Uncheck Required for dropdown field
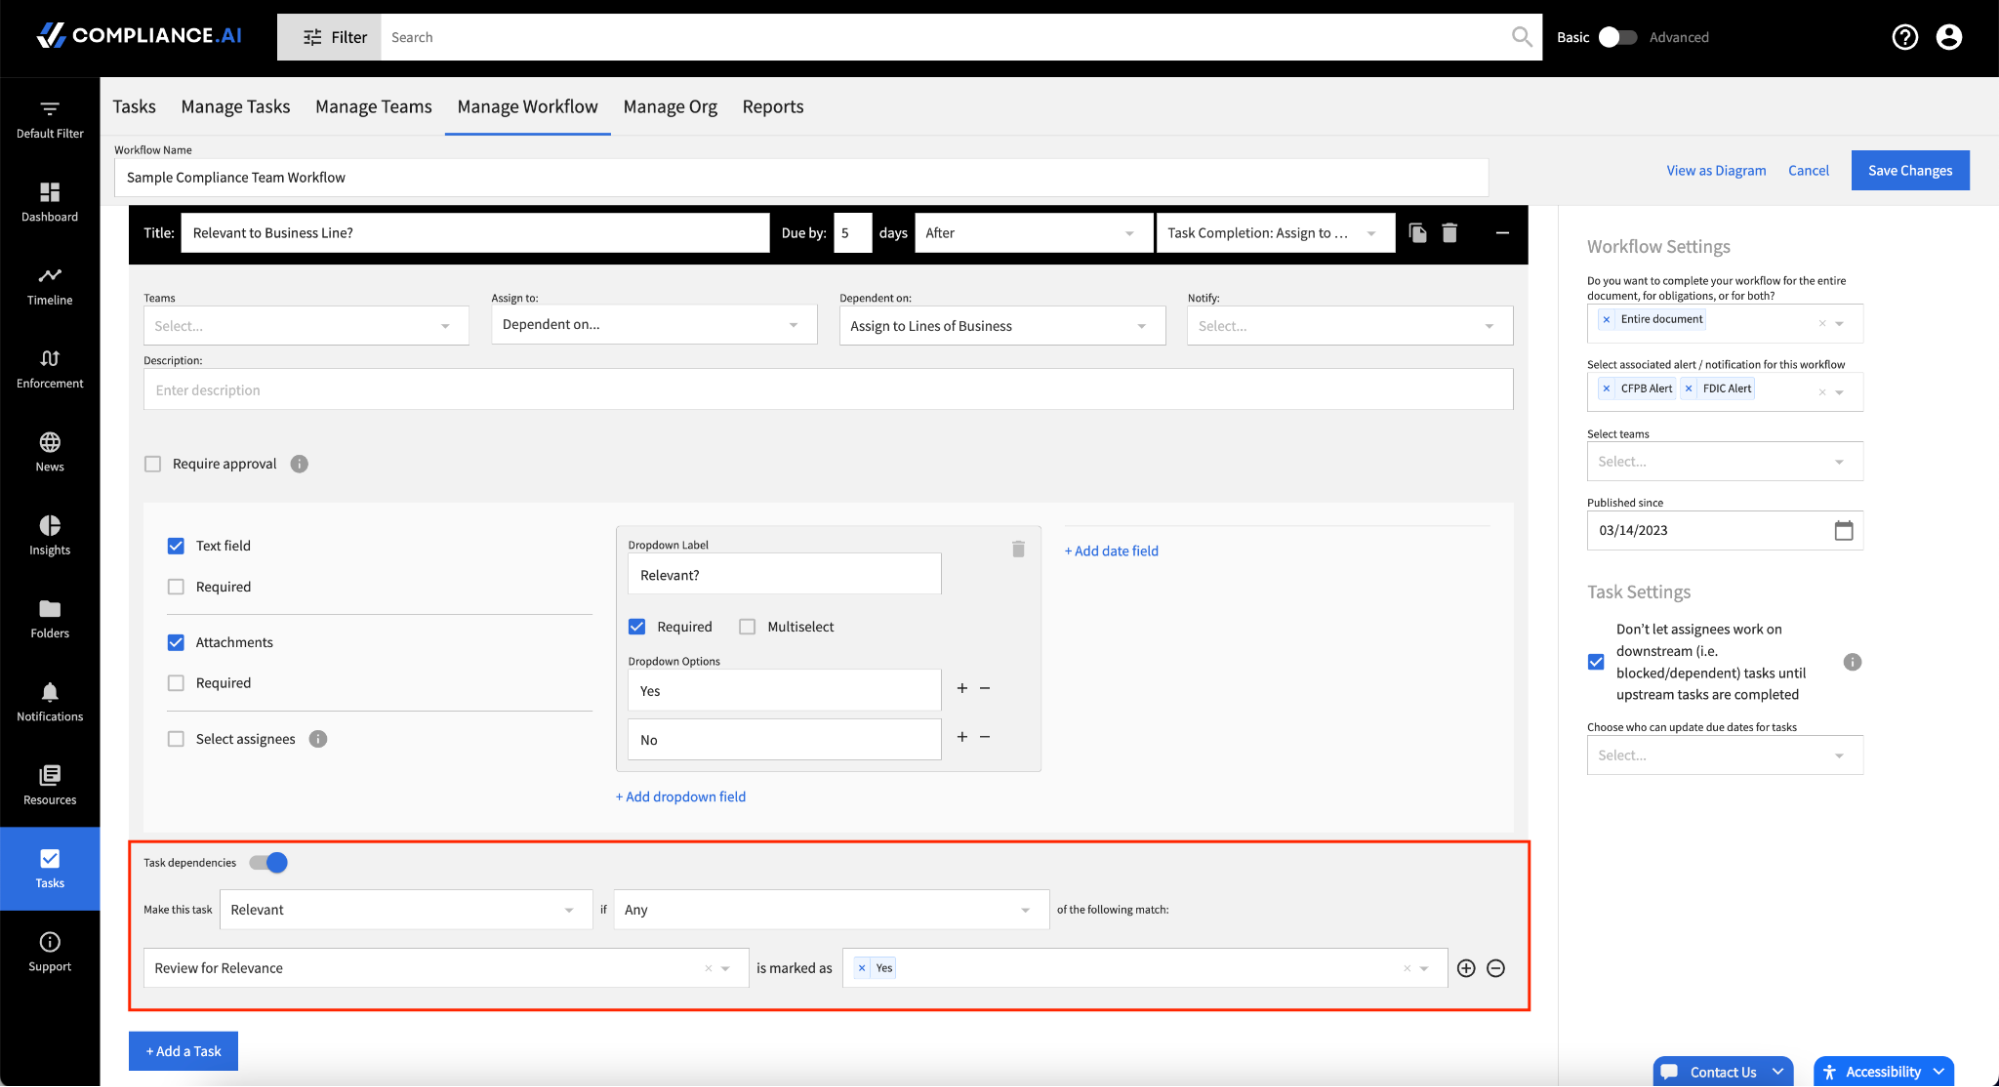 637,627
